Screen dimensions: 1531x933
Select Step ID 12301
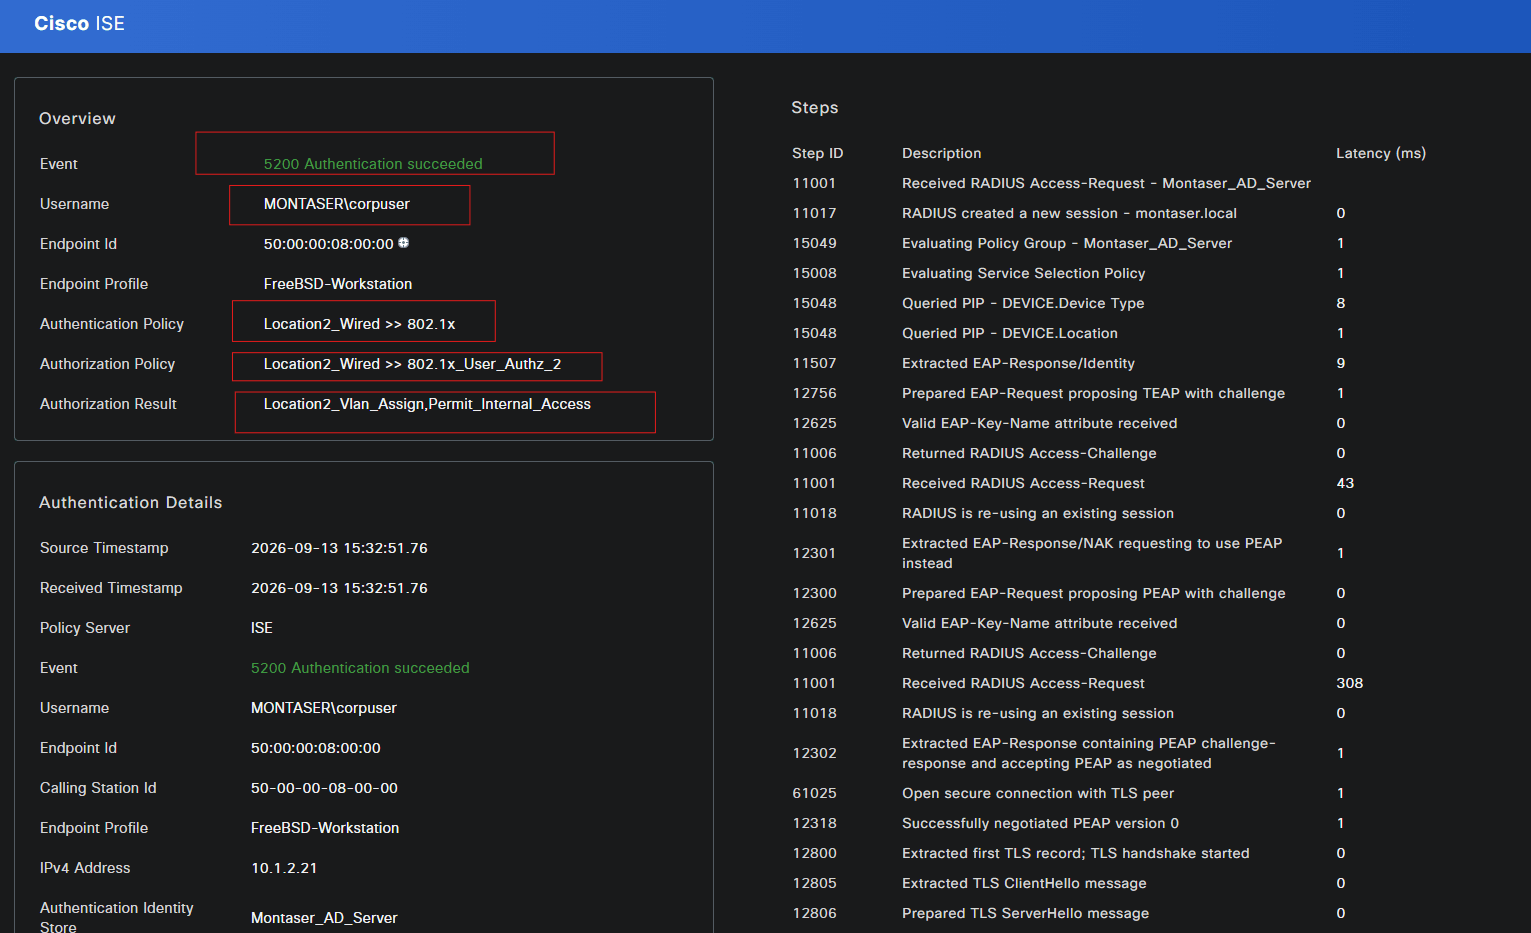[814, 553]
